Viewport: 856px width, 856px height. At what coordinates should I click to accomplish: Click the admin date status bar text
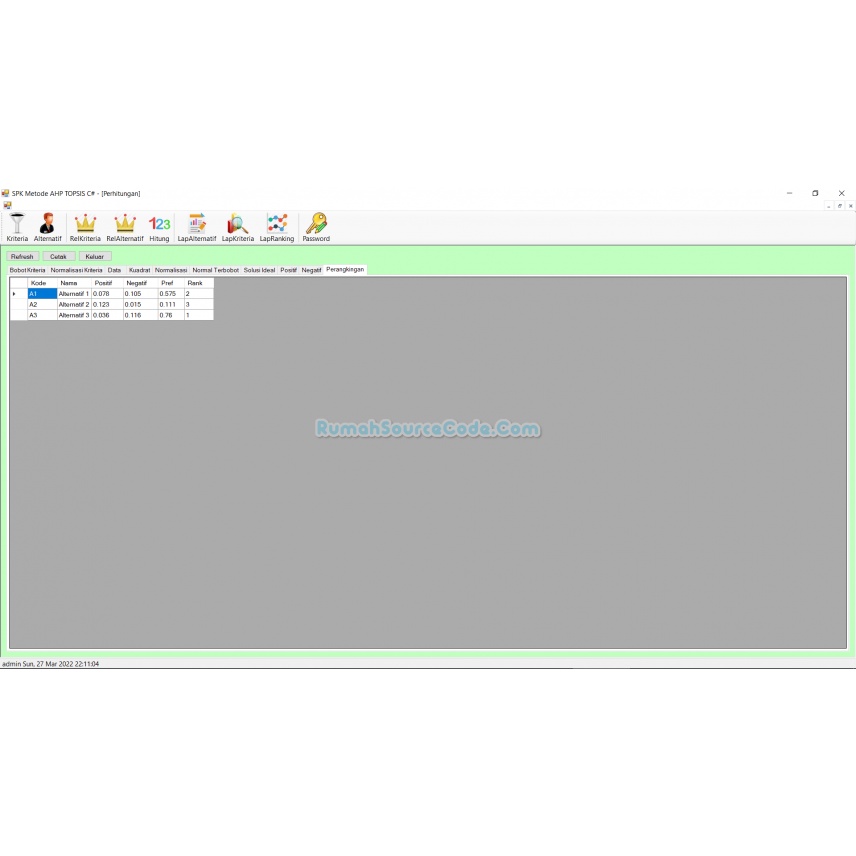[x=50, y=664]
